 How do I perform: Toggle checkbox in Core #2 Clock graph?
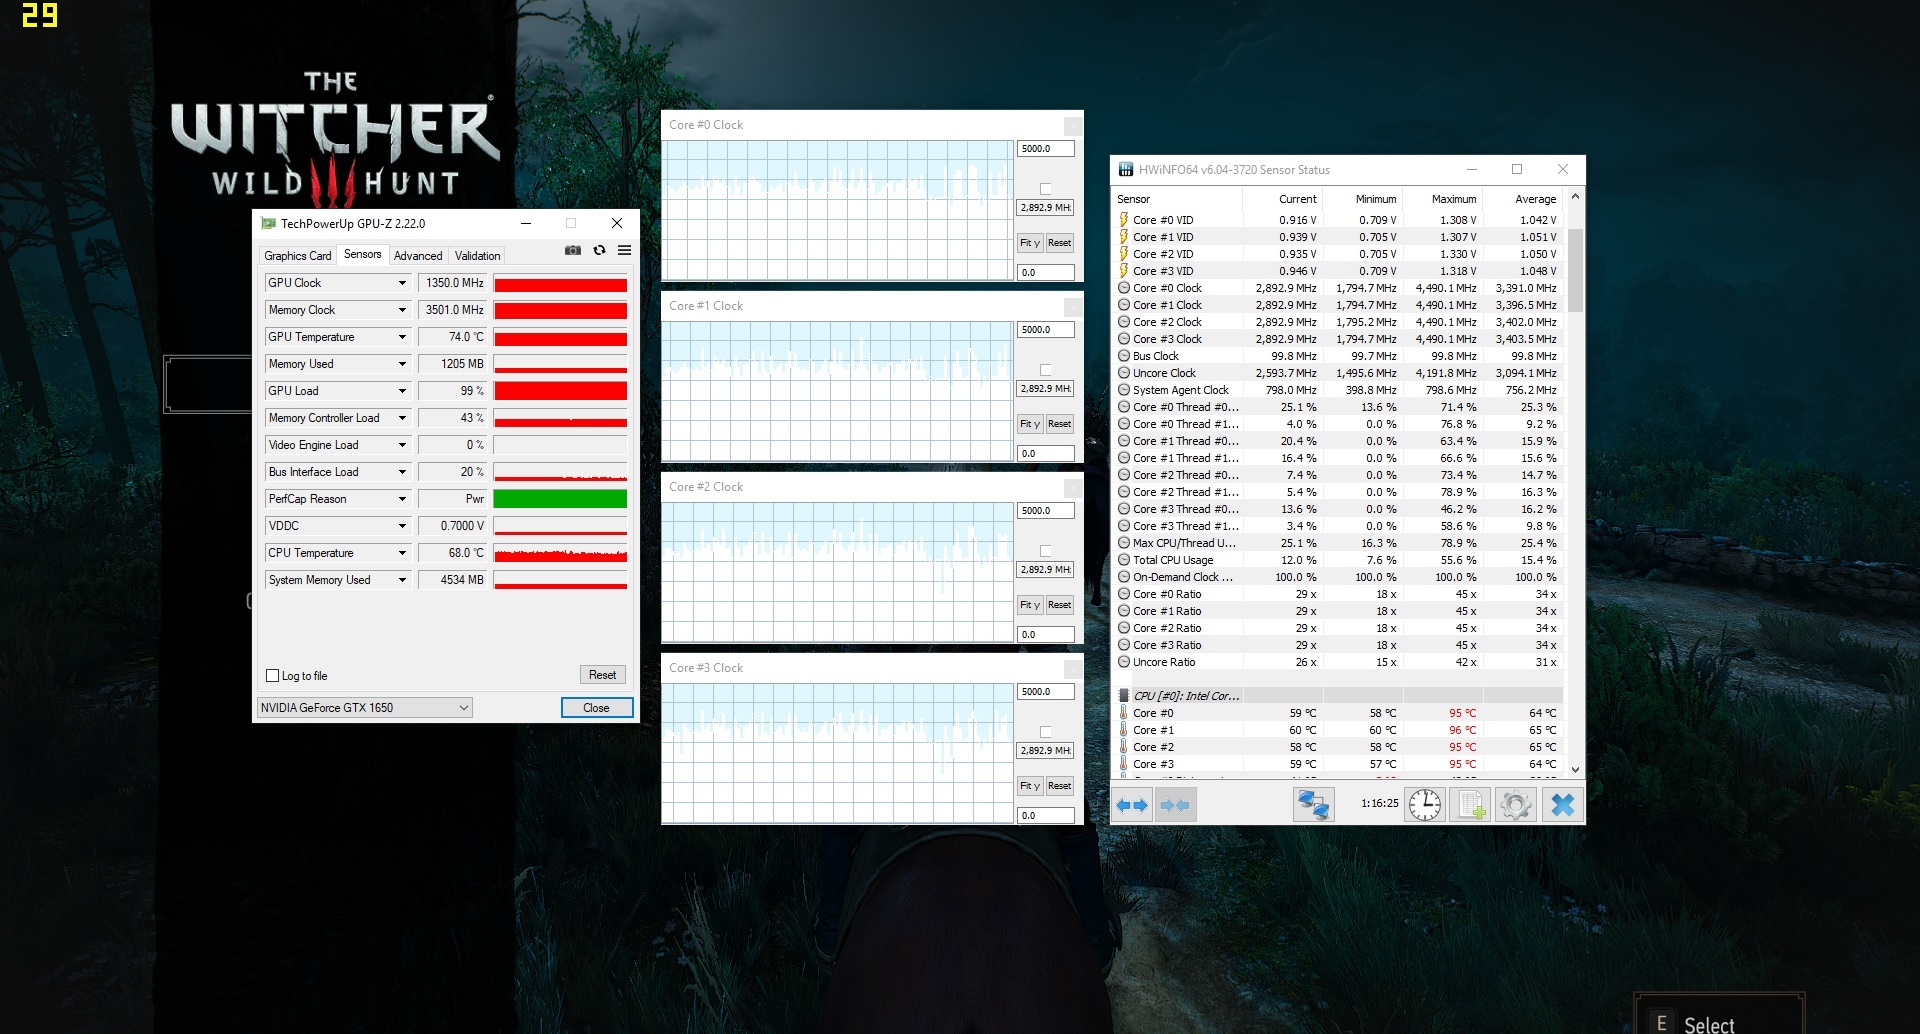[x=1045, y=551]
